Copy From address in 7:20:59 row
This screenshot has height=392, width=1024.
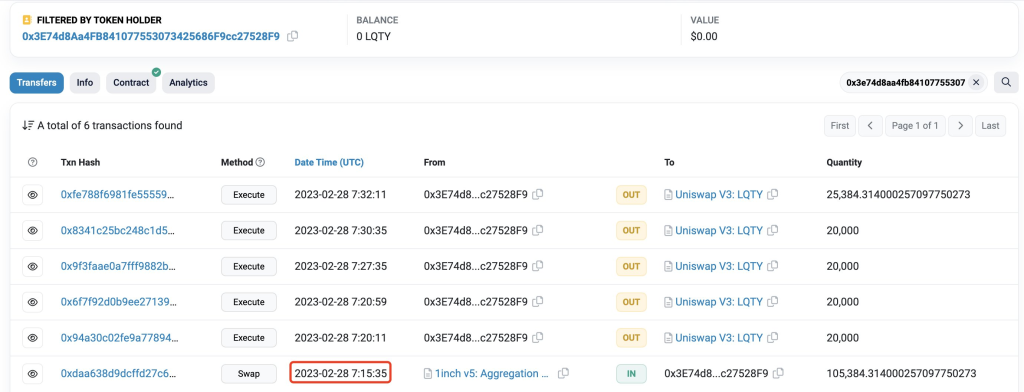pos(538,302)
